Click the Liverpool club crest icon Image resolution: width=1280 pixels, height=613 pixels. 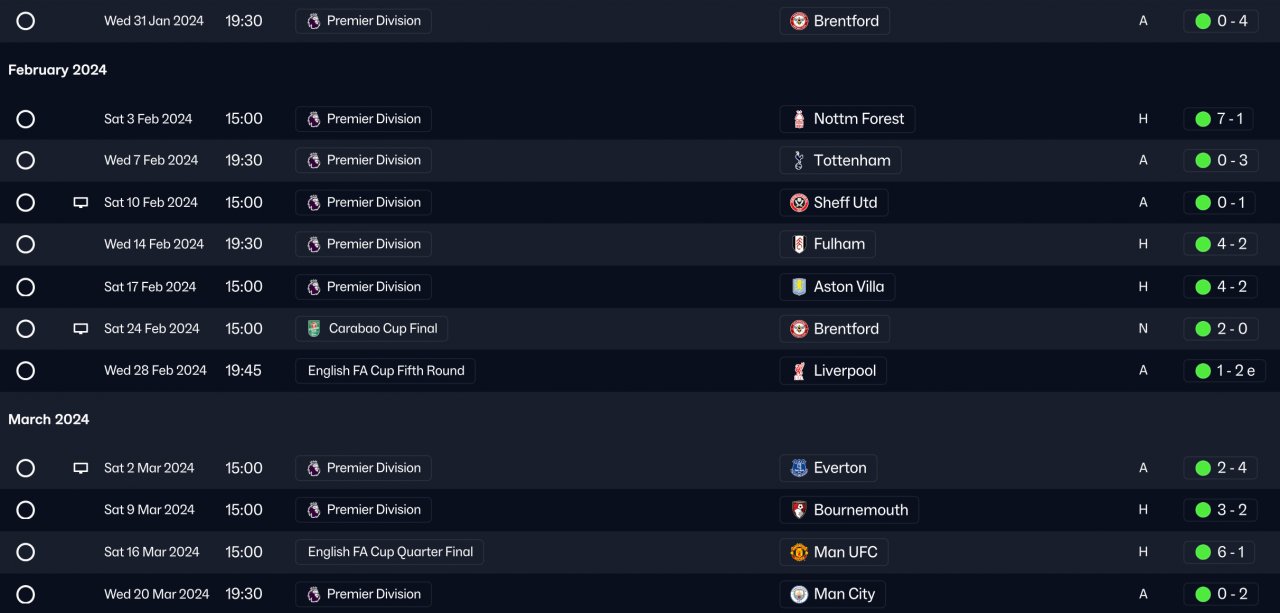[x=799, y=371]
